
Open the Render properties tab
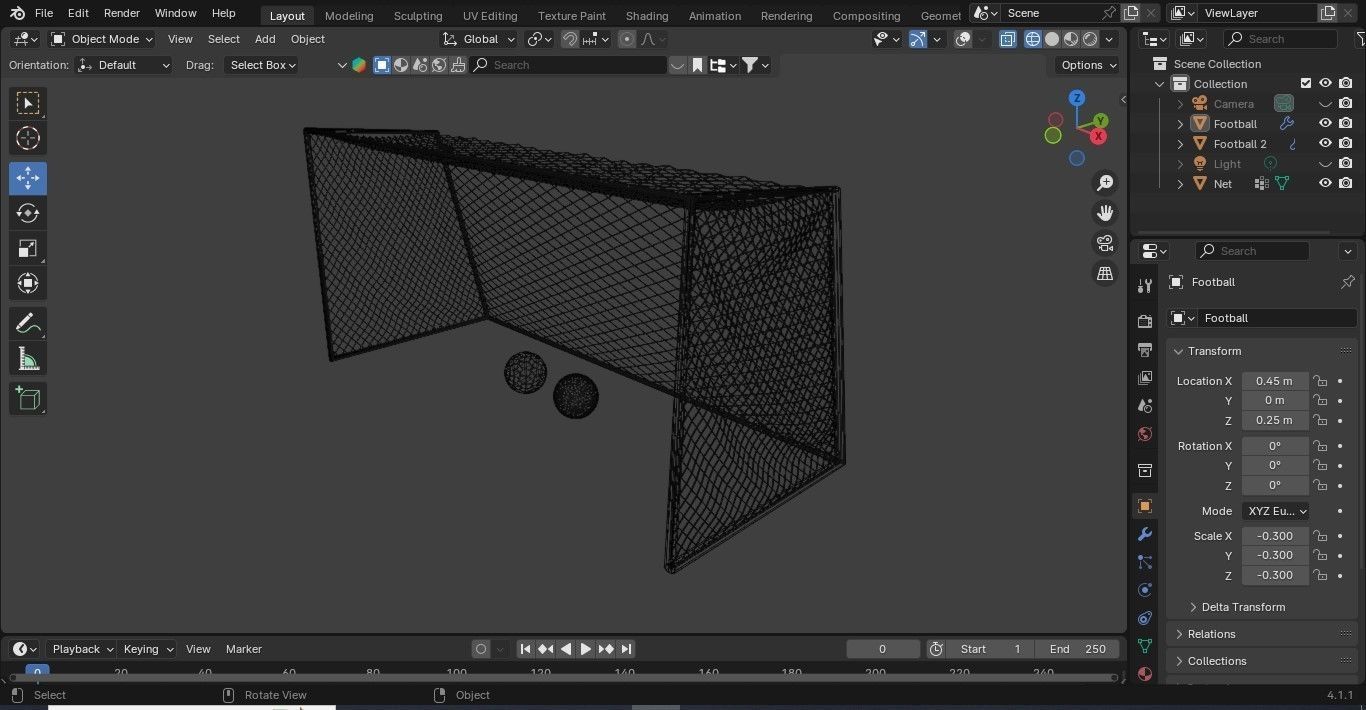coord(1145,322)
